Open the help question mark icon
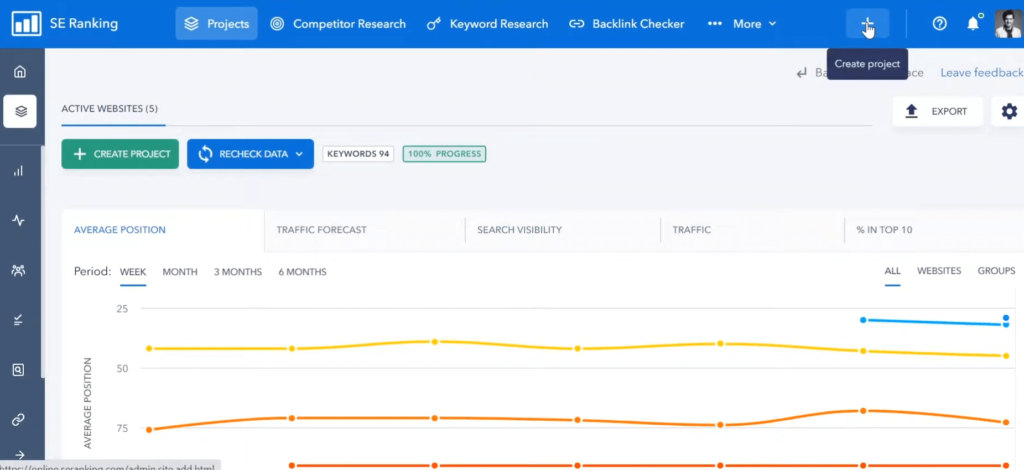The image size is (1024, 470). pos(939,24)
